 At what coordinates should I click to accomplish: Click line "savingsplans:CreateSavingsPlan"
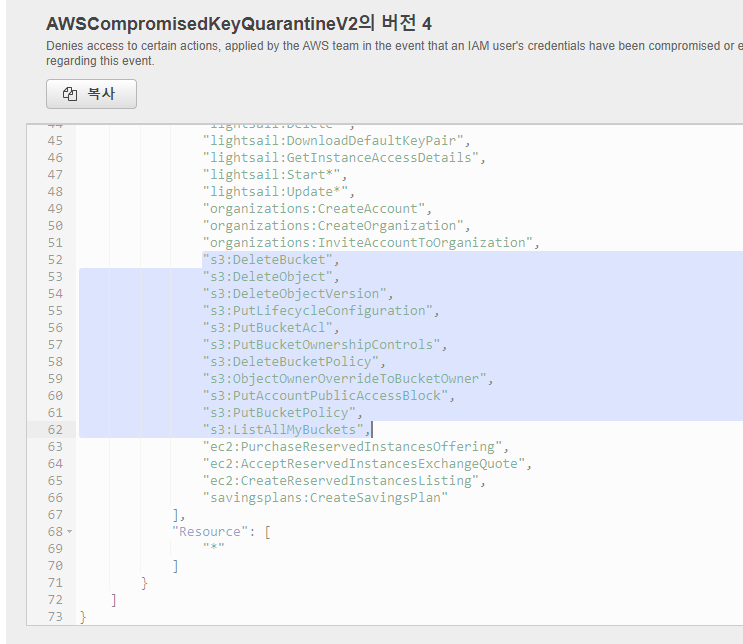325,498
